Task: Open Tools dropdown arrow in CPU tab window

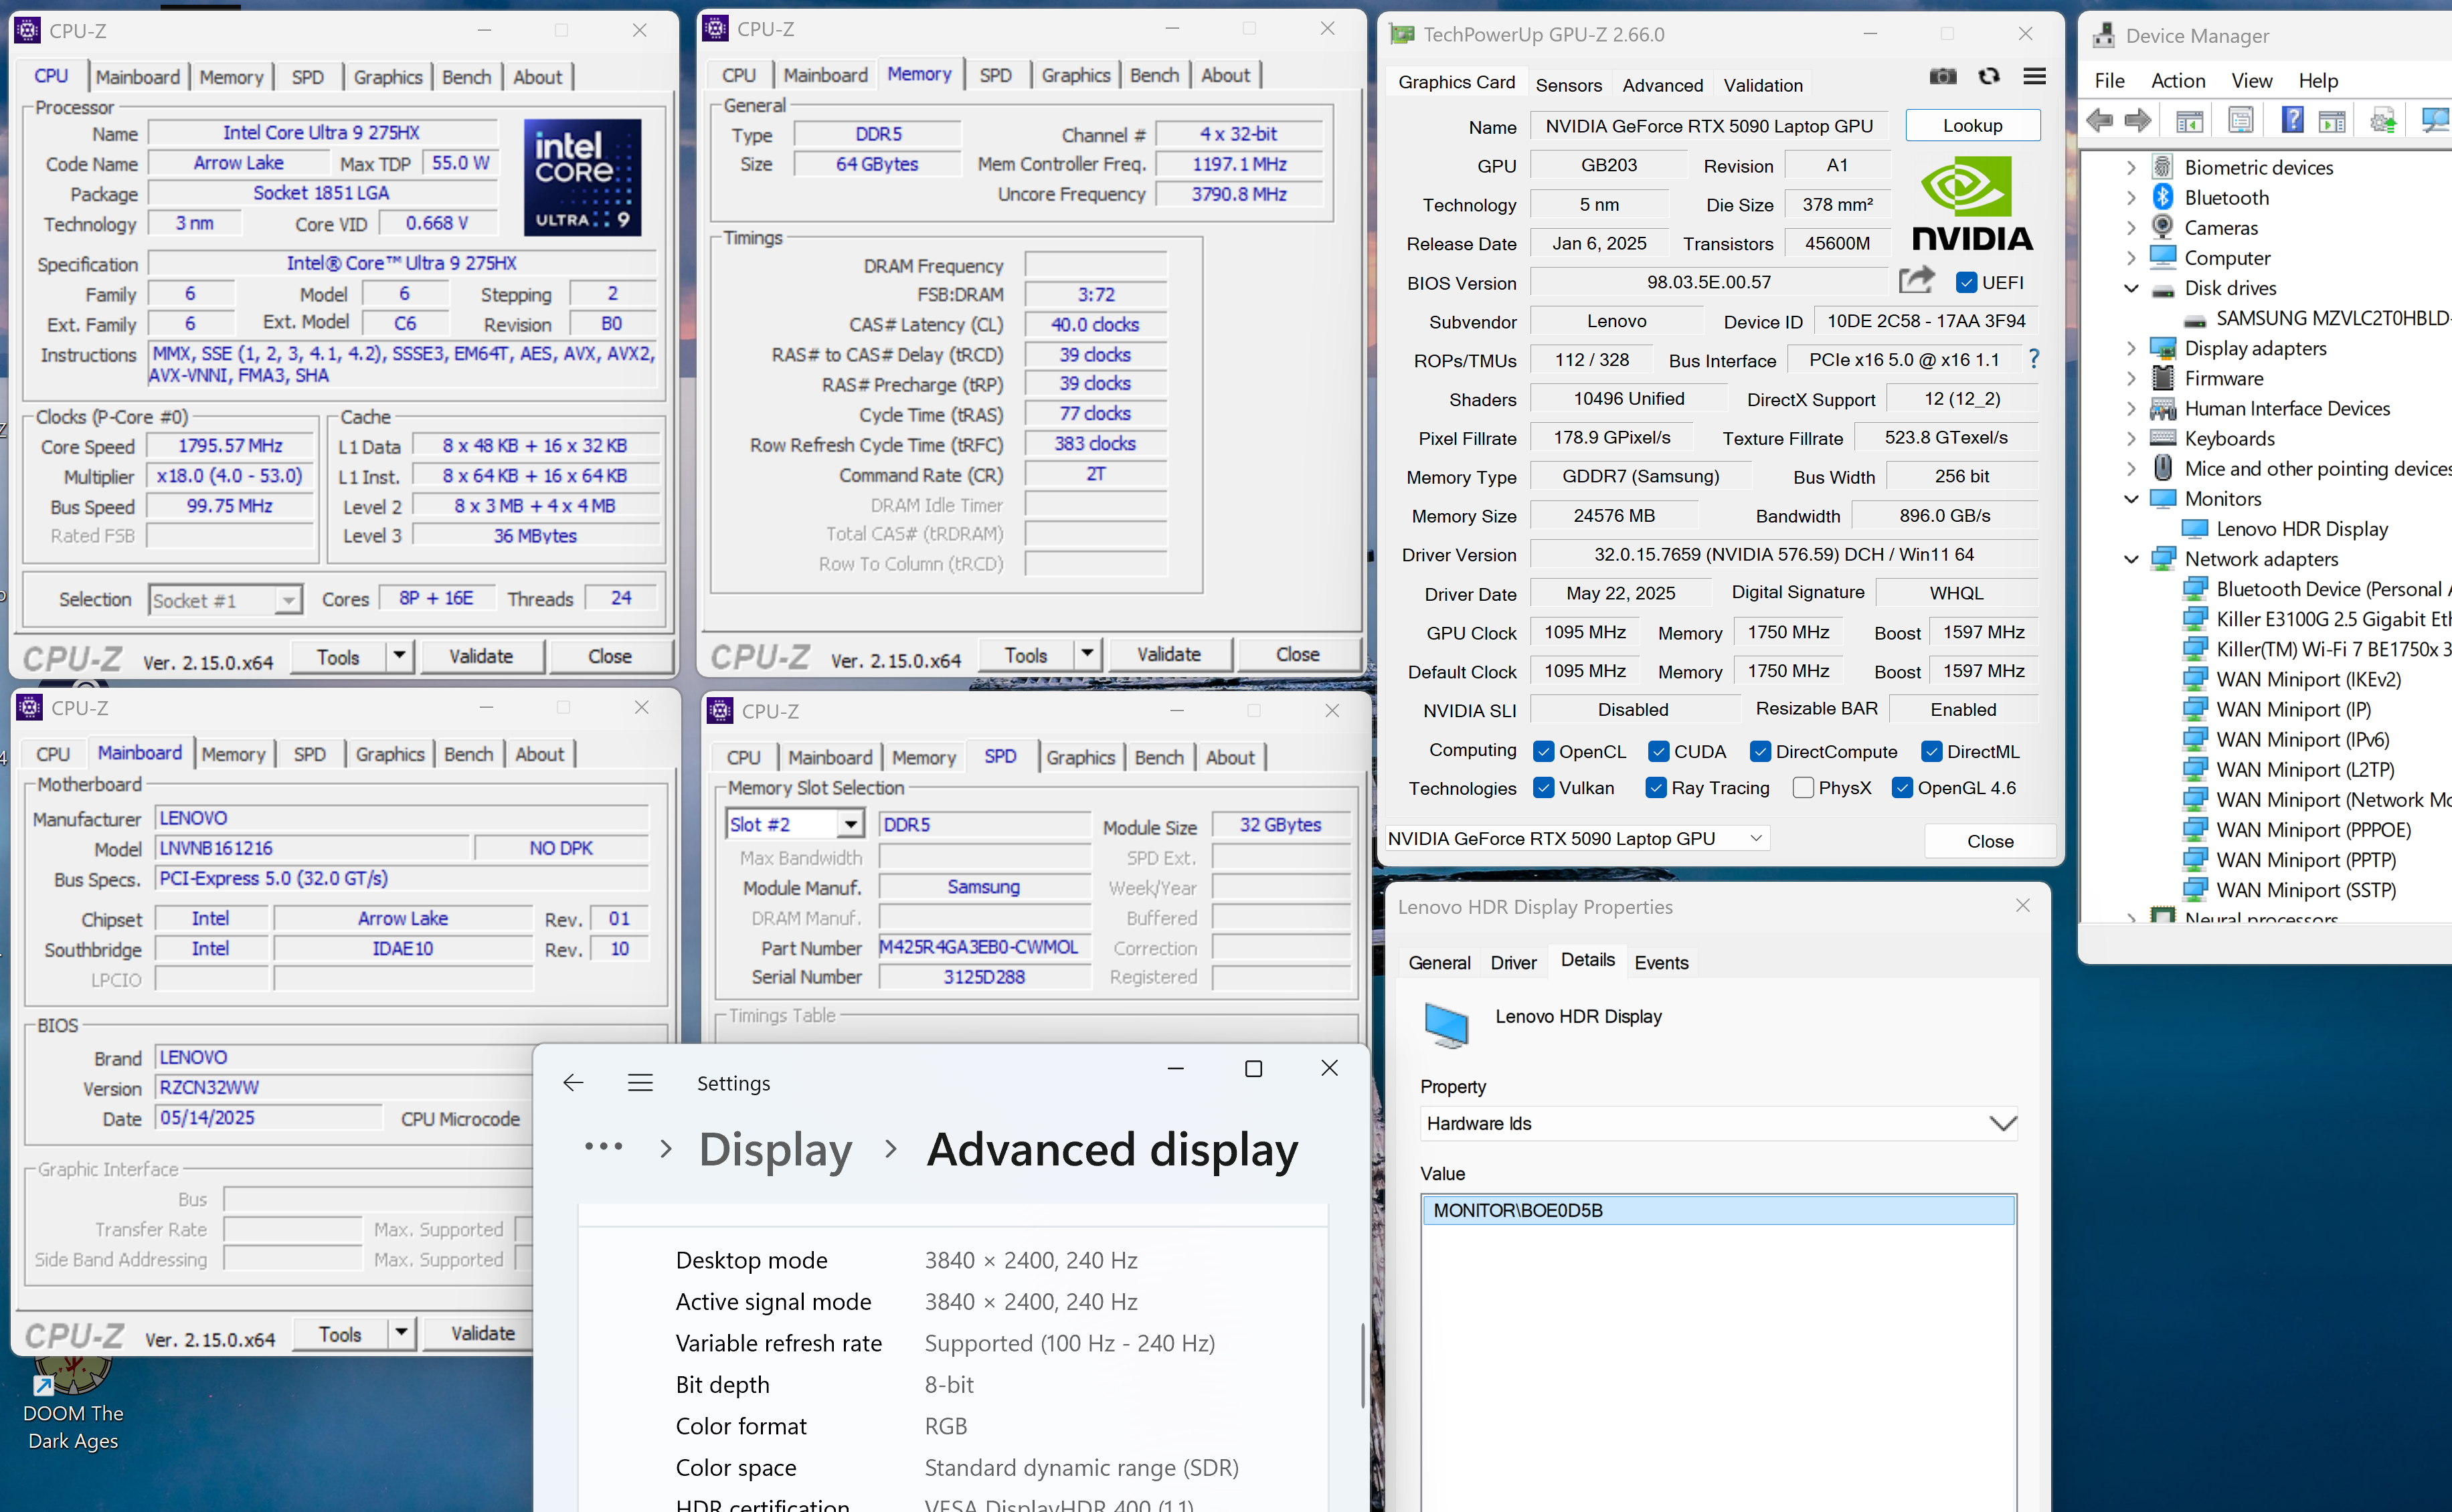Action: pos(400,656)
